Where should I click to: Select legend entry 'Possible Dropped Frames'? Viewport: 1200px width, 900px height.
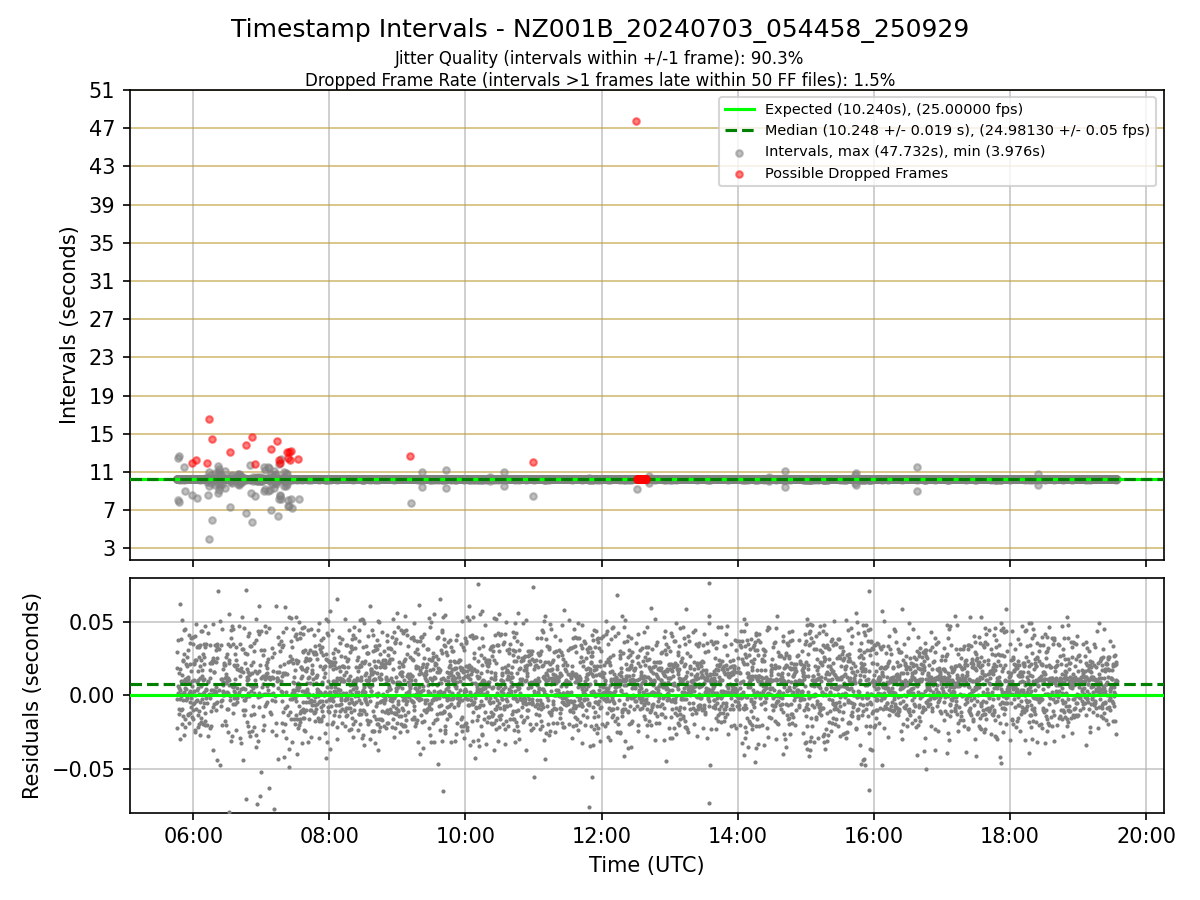(856, 173)
